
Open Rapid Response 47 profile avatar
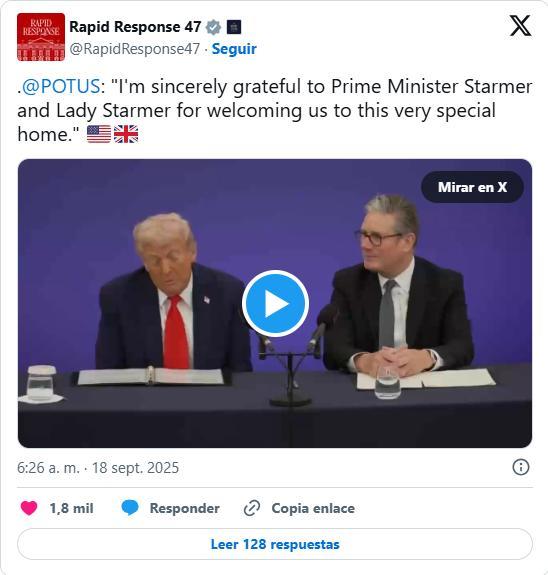coord(41,37)
